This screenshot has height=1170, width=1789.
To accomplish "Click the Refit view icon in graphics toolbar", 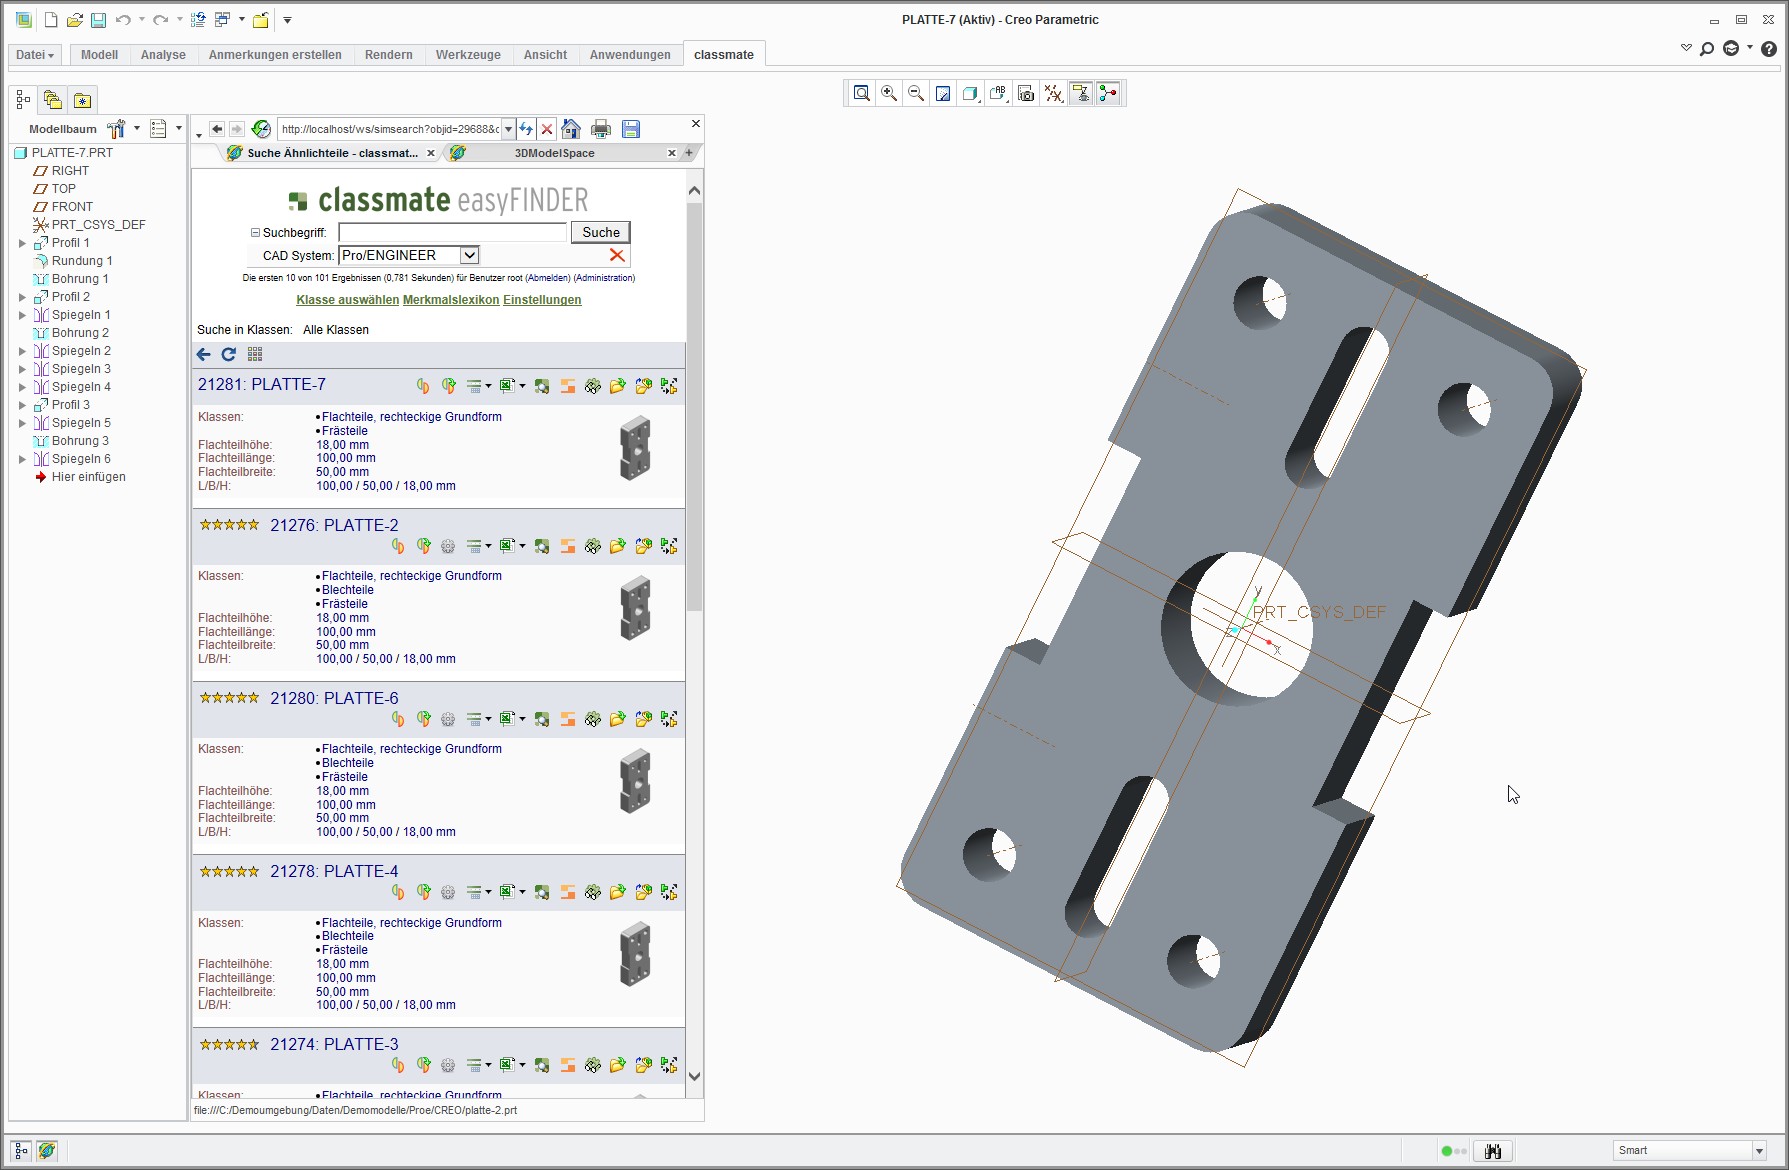I will pos(861,93).
